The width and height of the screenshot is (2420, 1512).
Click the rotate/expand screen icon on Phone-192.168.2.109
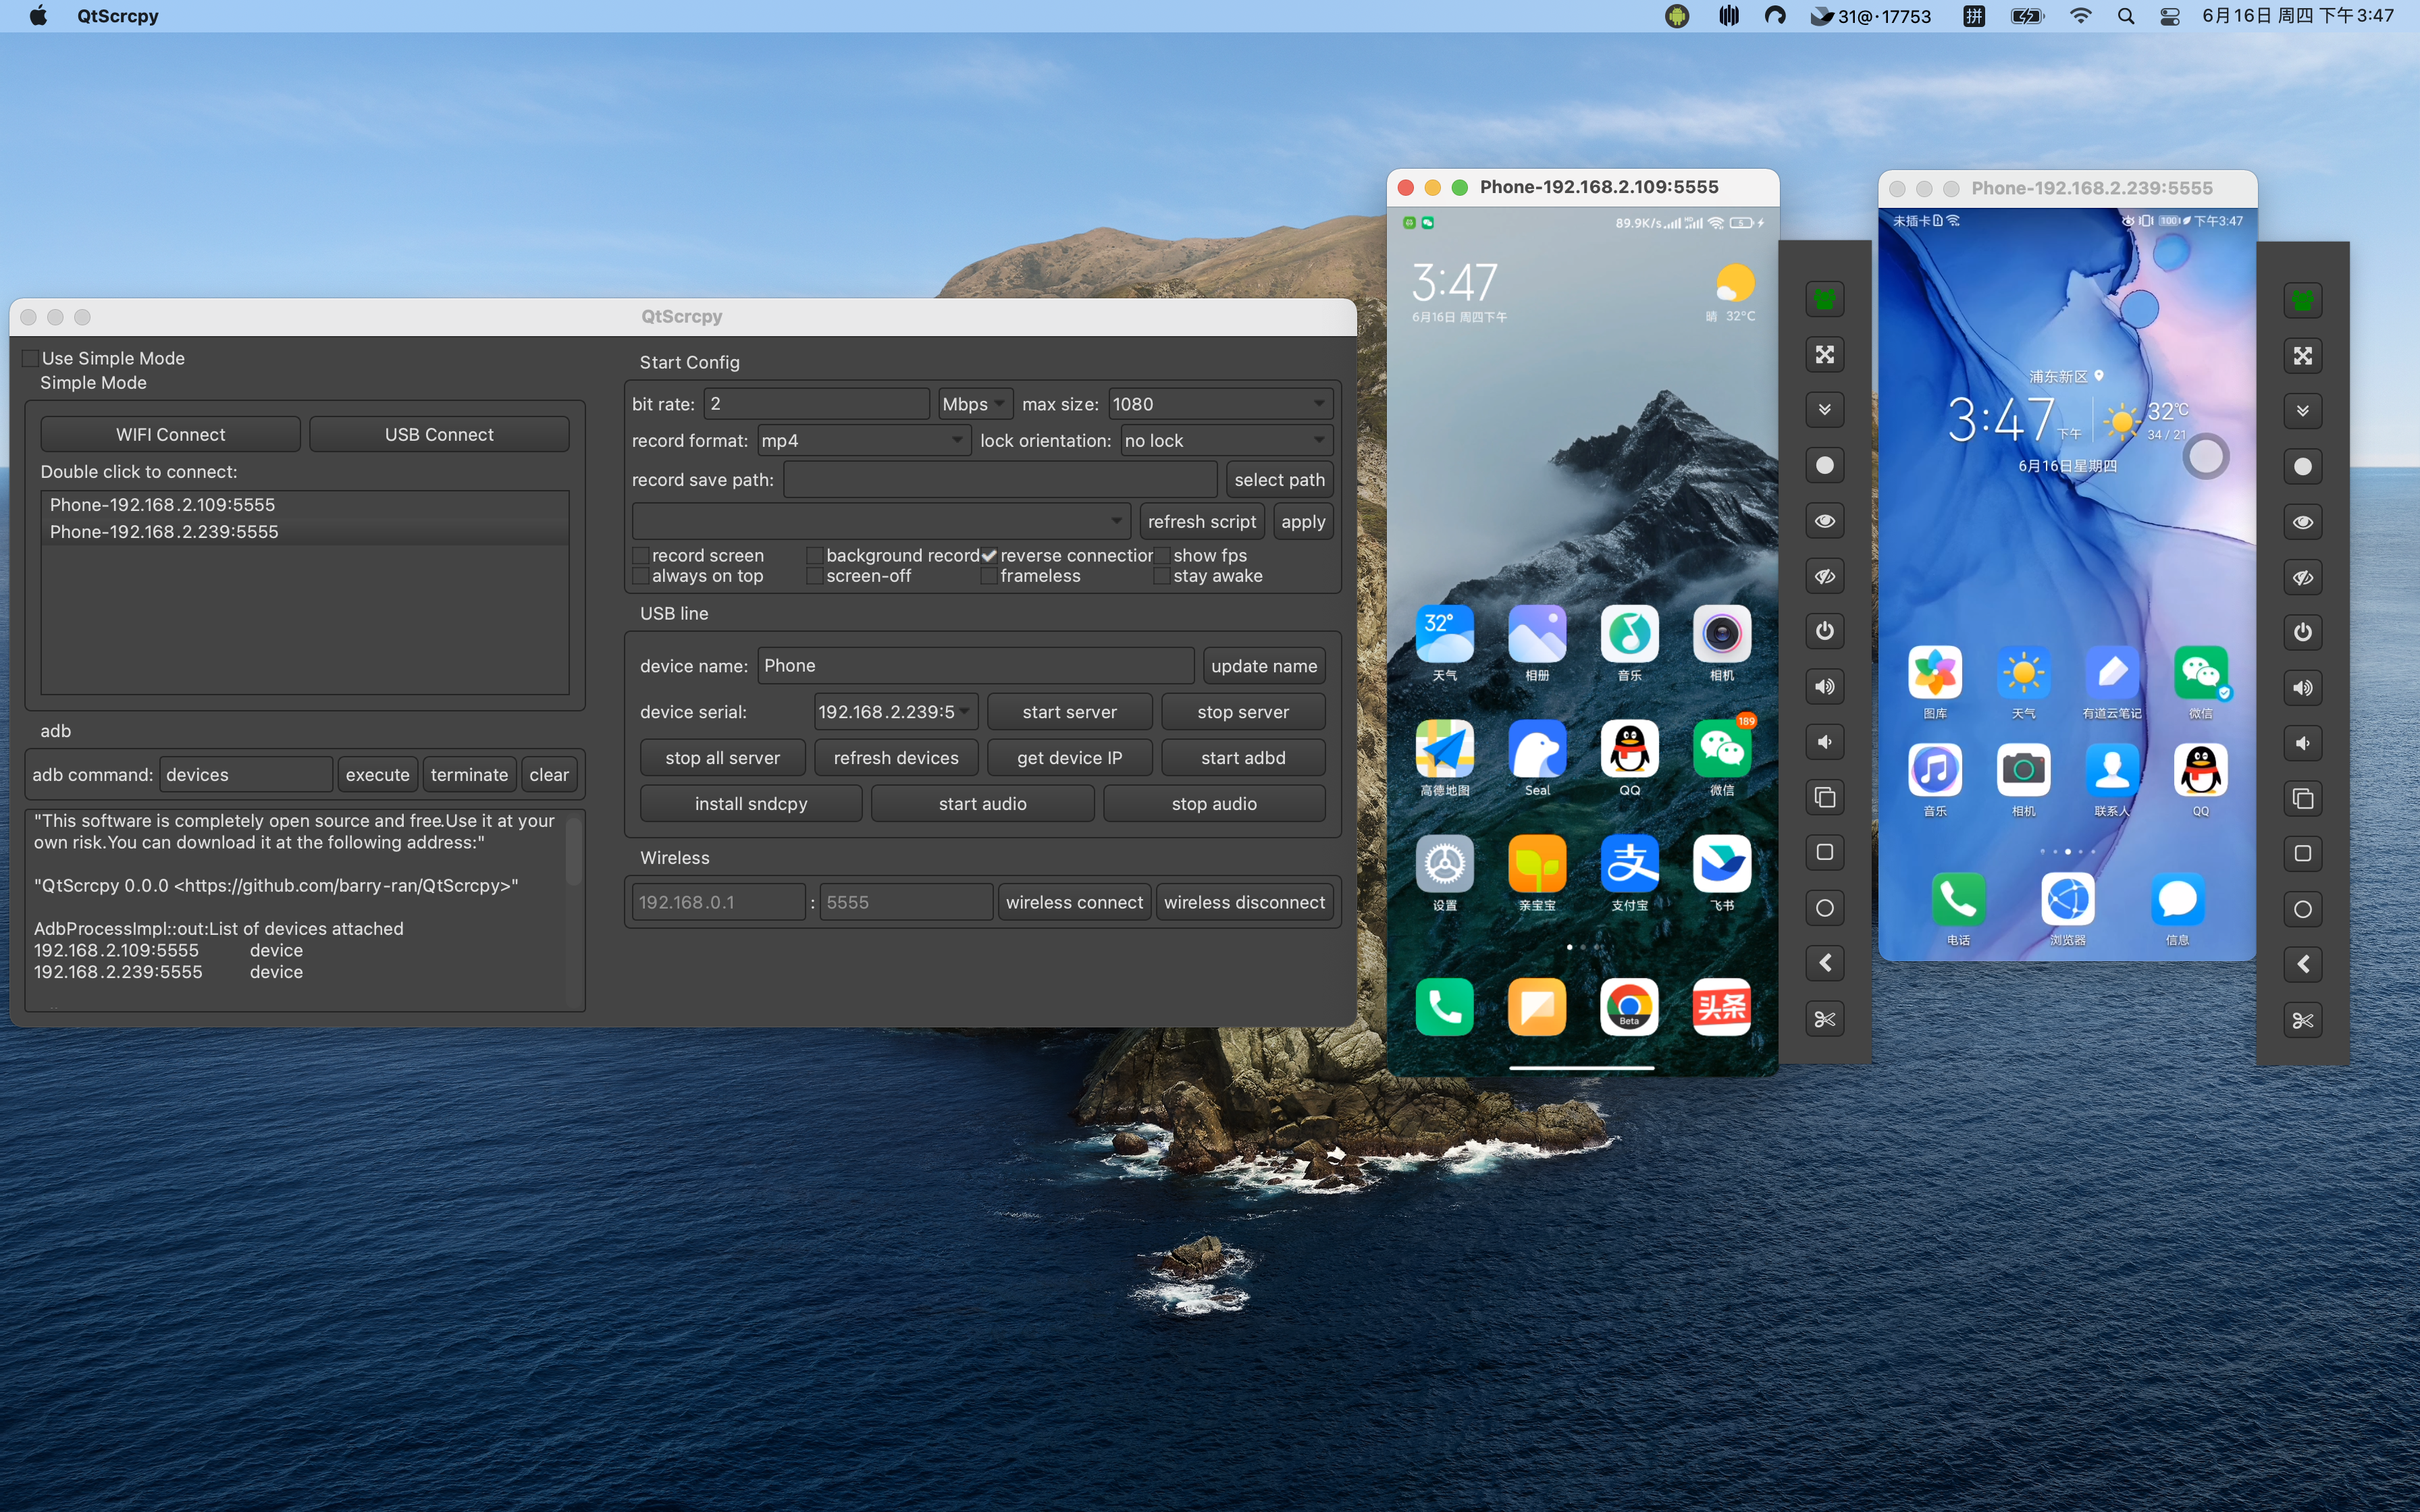(x=1824, y=355)
